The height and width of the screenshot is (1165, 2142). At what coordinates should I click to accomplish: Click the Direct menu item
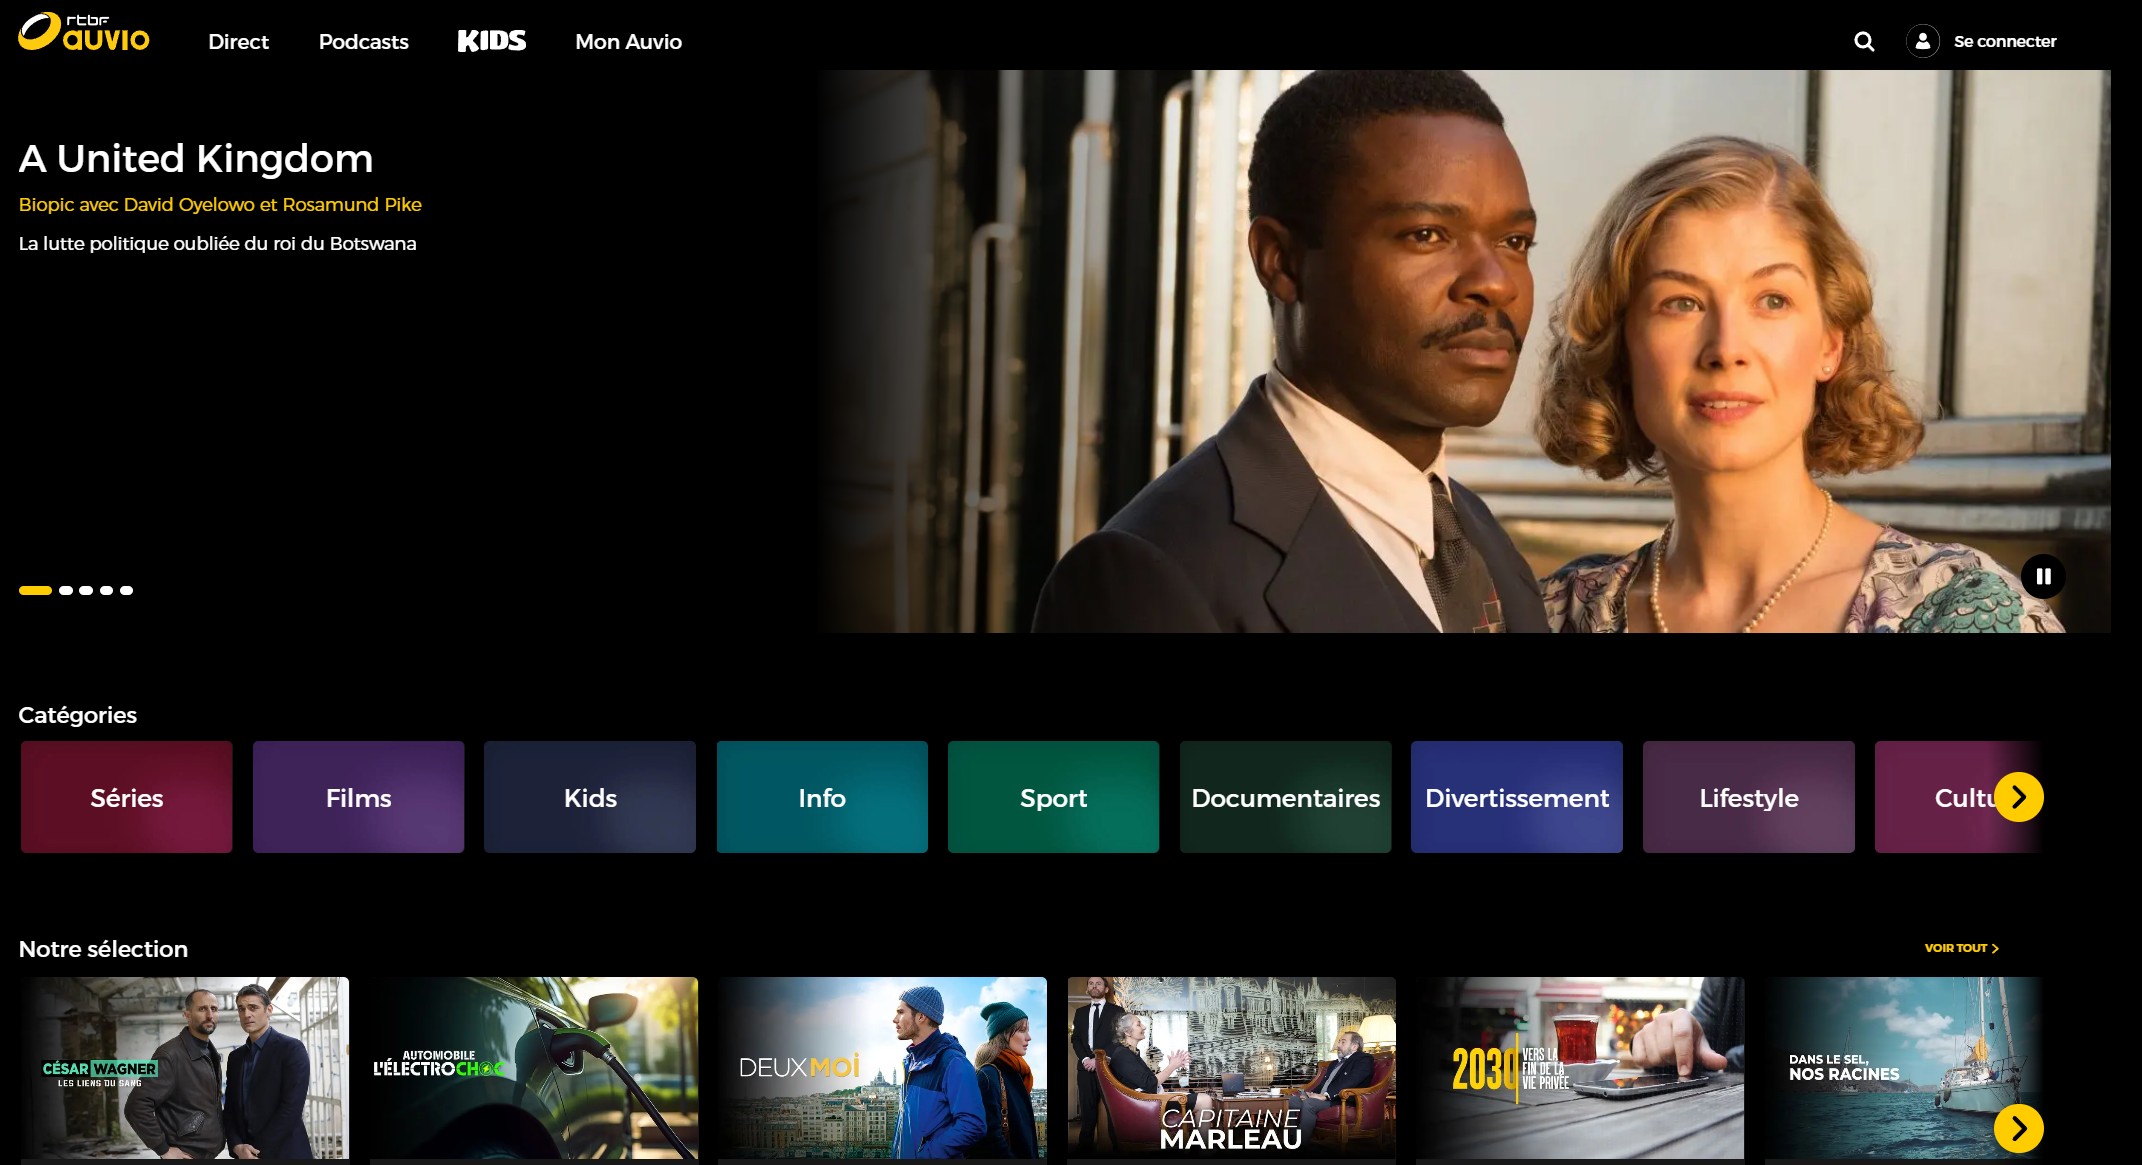[x=238, y=42]
